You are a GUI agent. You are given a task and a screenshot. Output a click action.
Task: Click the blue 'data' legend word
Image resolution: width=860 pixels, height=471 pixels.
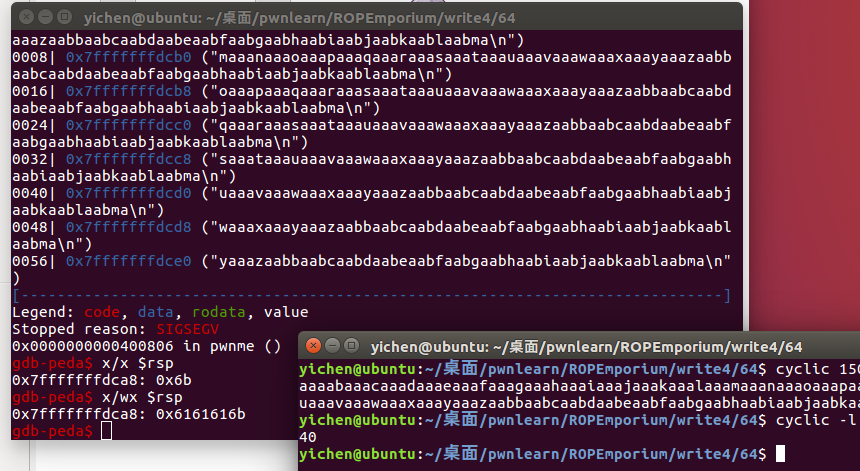(156, 312)
